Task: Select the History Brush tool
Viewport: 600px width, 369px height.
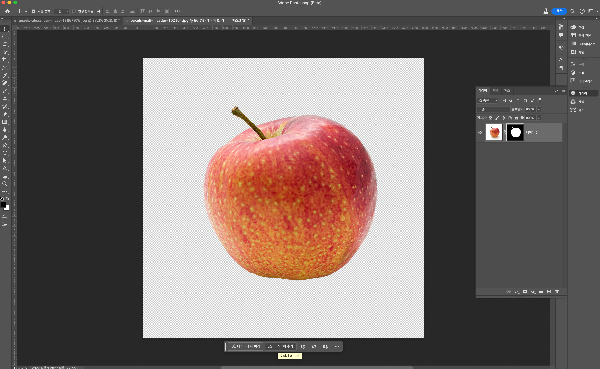Action: [x=5, y=106]
